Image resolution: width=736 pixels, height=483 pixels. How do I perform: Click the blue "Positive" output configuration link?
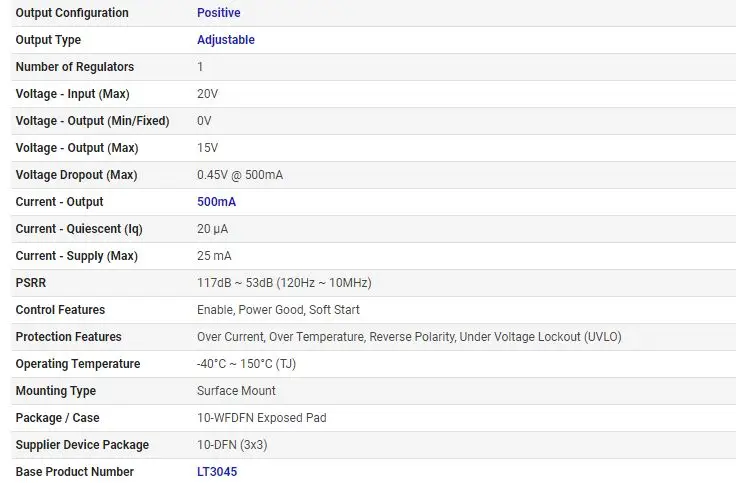[218, 13]
